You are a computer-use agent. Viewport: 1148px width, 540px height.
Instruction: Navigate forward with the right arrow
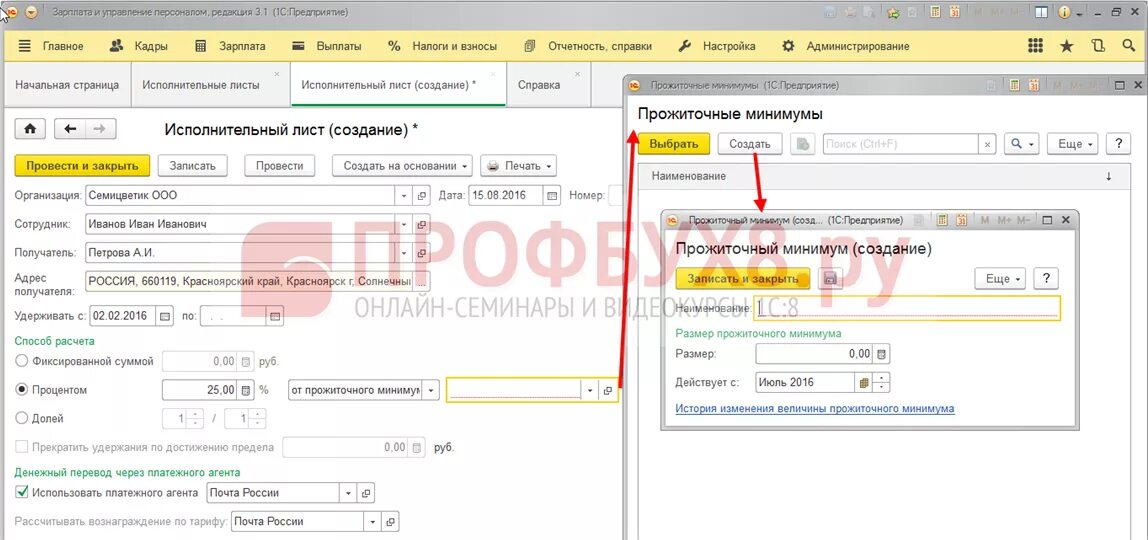coord(100,129)
